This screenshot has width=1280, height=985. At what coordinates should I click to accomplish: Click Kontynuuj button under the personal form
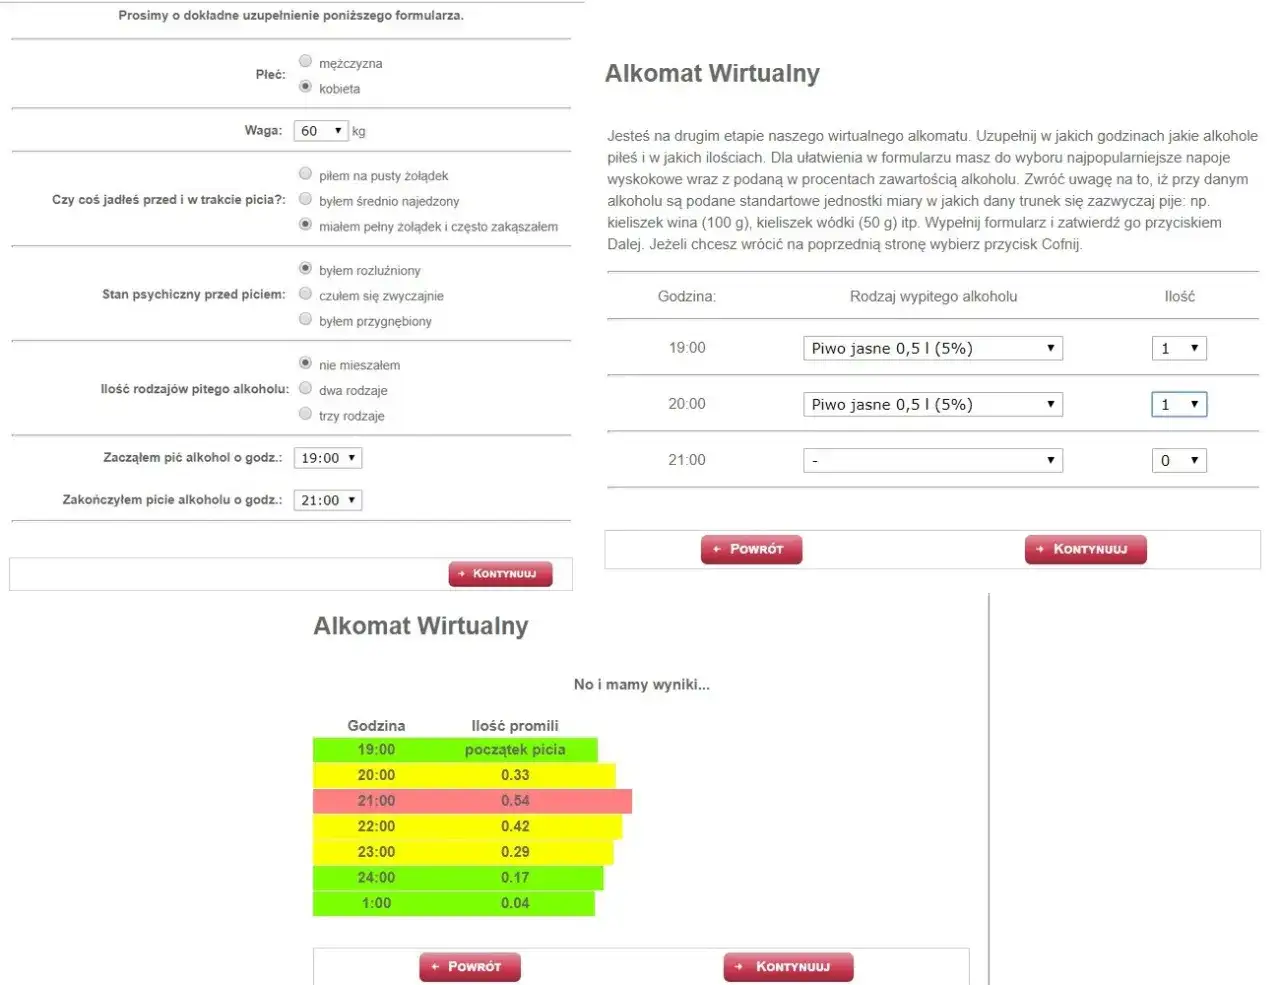[500, 574]
